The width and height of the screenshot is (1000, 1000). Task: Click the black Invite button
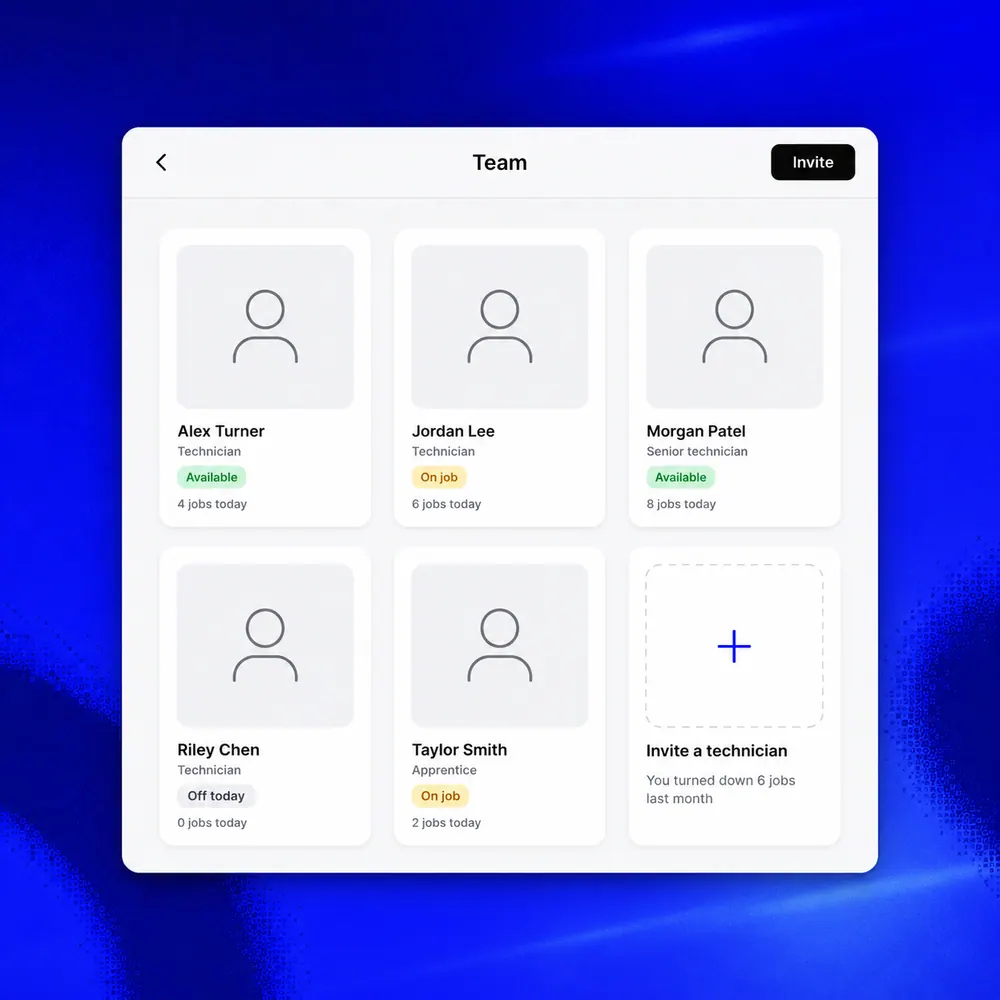(x=812, y=162)
